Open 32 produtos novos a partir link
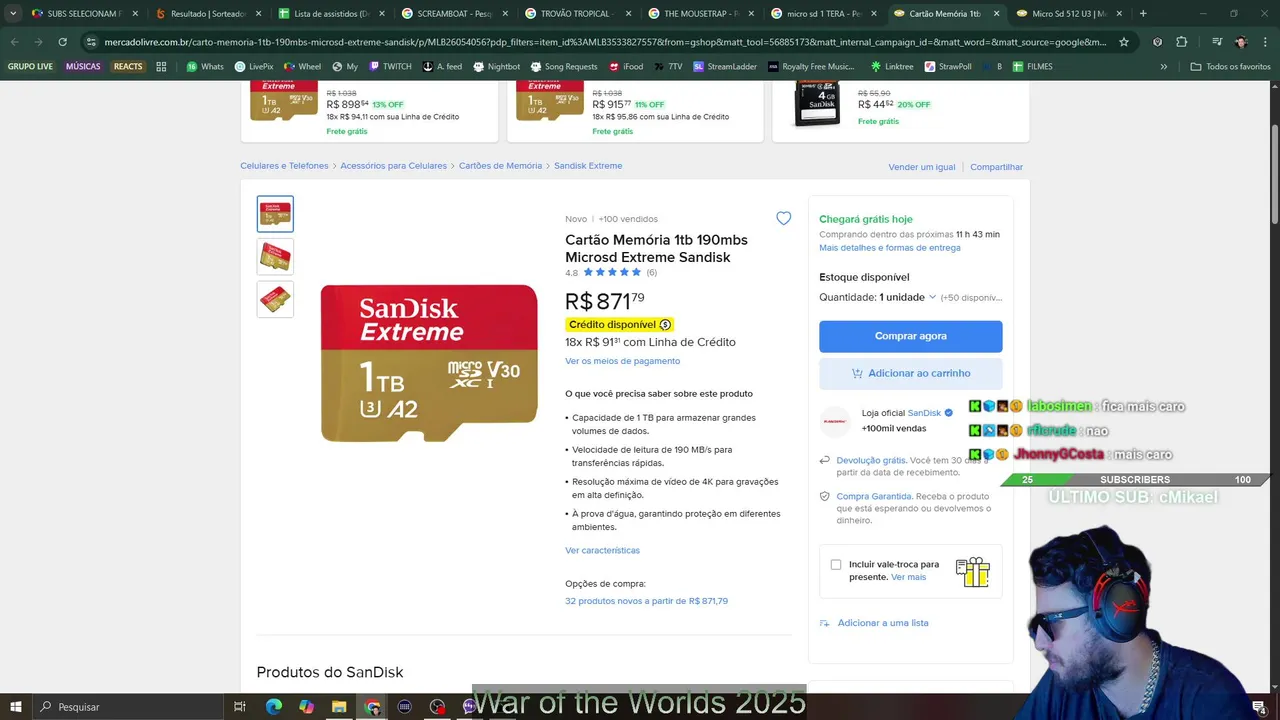 646,601
